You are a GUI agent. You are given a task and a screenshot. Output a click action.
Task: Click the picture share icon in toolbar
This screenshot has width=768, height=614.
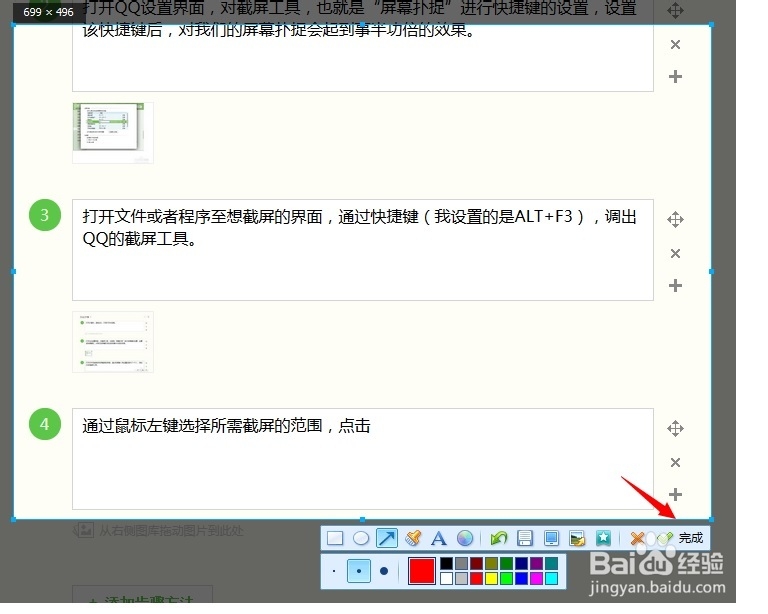click(577, 538)
